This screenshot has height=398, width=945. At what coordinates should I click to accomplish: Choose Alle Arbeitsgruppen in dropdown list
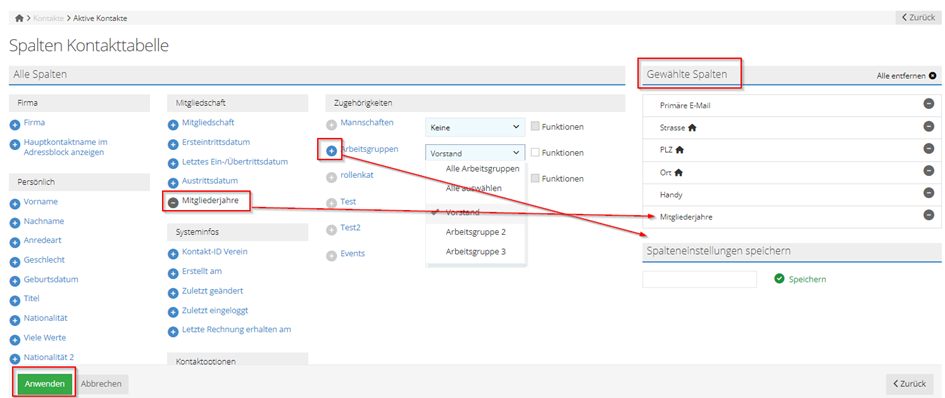point(483,169)
